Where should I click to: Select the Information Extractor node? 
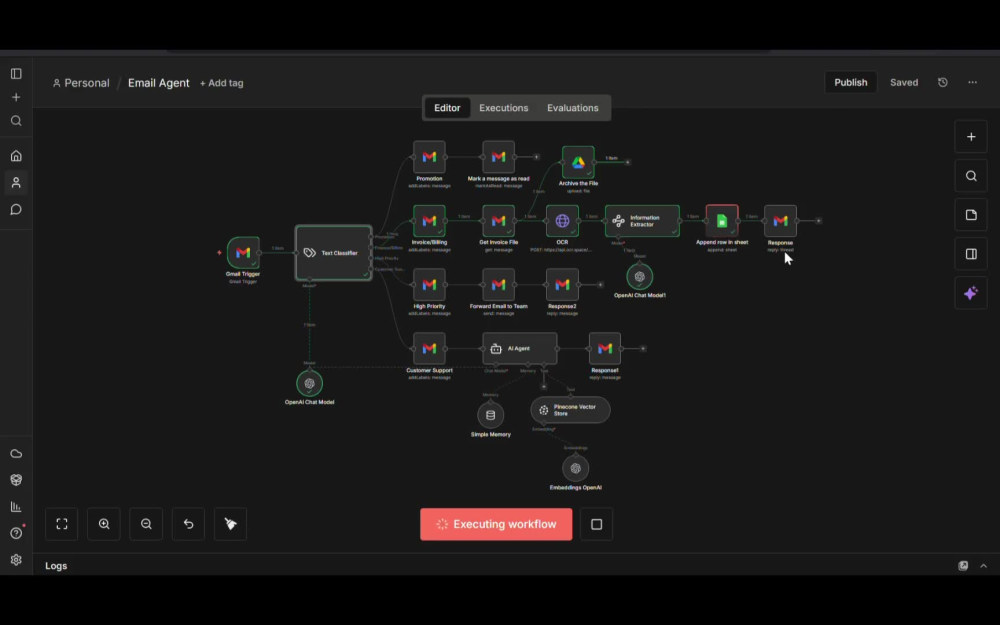tap(642, 221)
